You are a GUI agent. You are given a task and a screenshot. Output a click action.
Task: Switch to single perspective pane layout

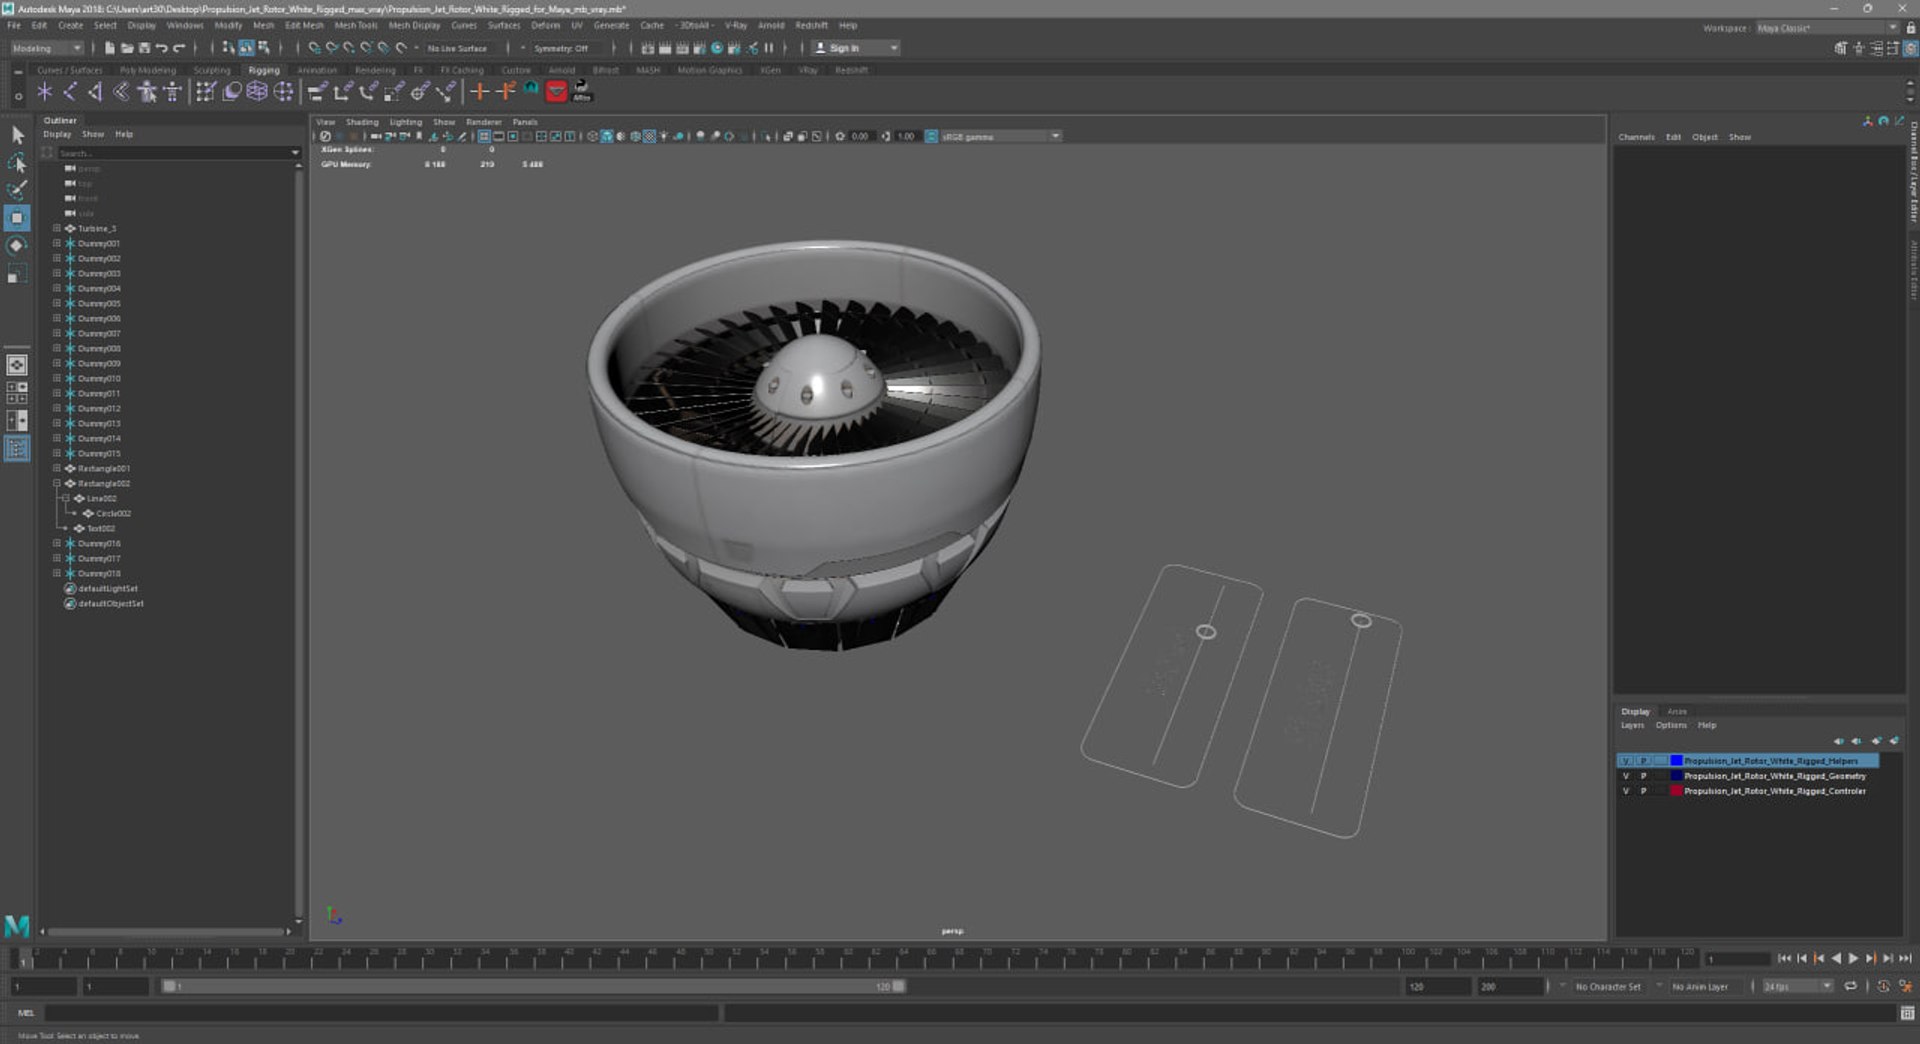17,365
